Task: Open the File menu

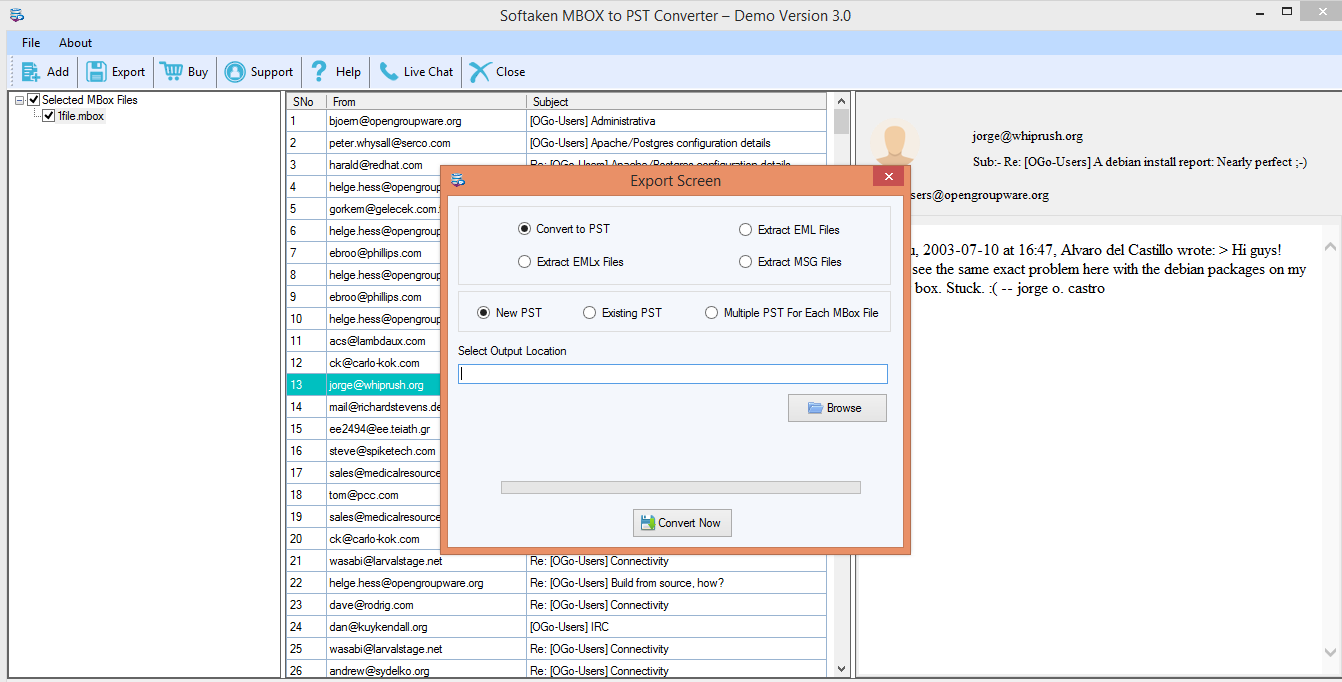Action: (31, 43)
